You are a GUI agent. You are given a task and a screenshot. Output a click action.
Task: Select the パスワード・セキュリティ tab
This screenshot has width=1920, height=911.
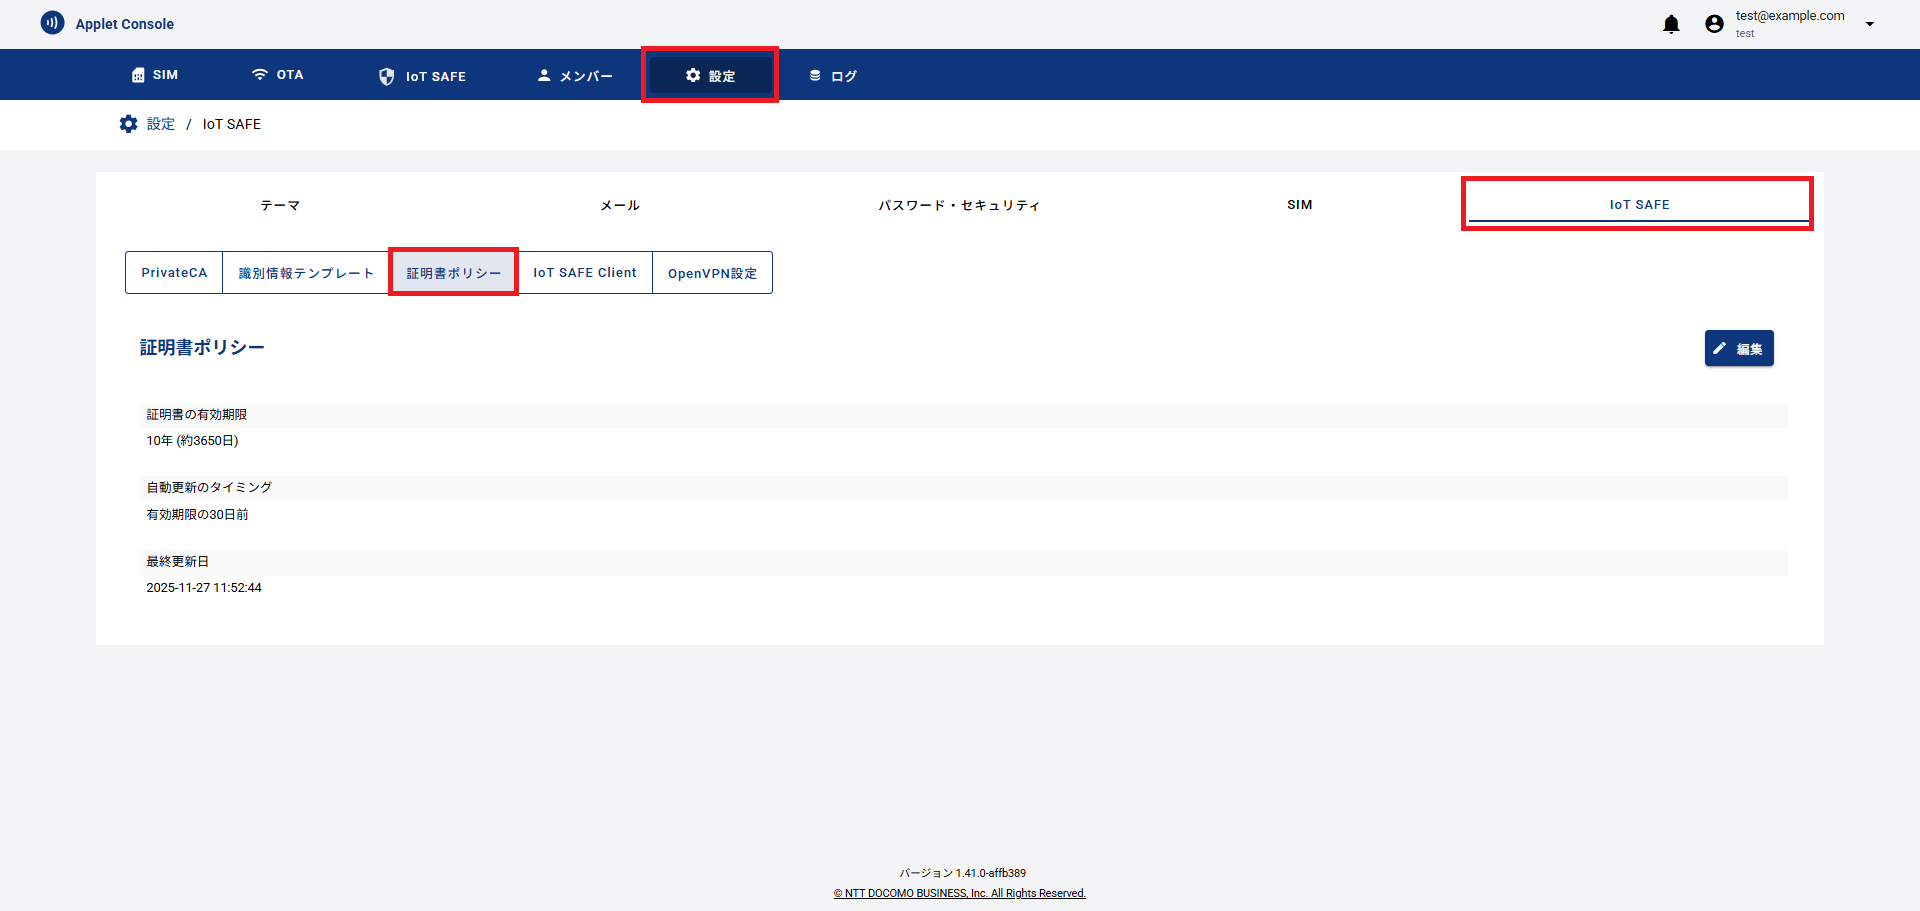(x=958, y=205)
